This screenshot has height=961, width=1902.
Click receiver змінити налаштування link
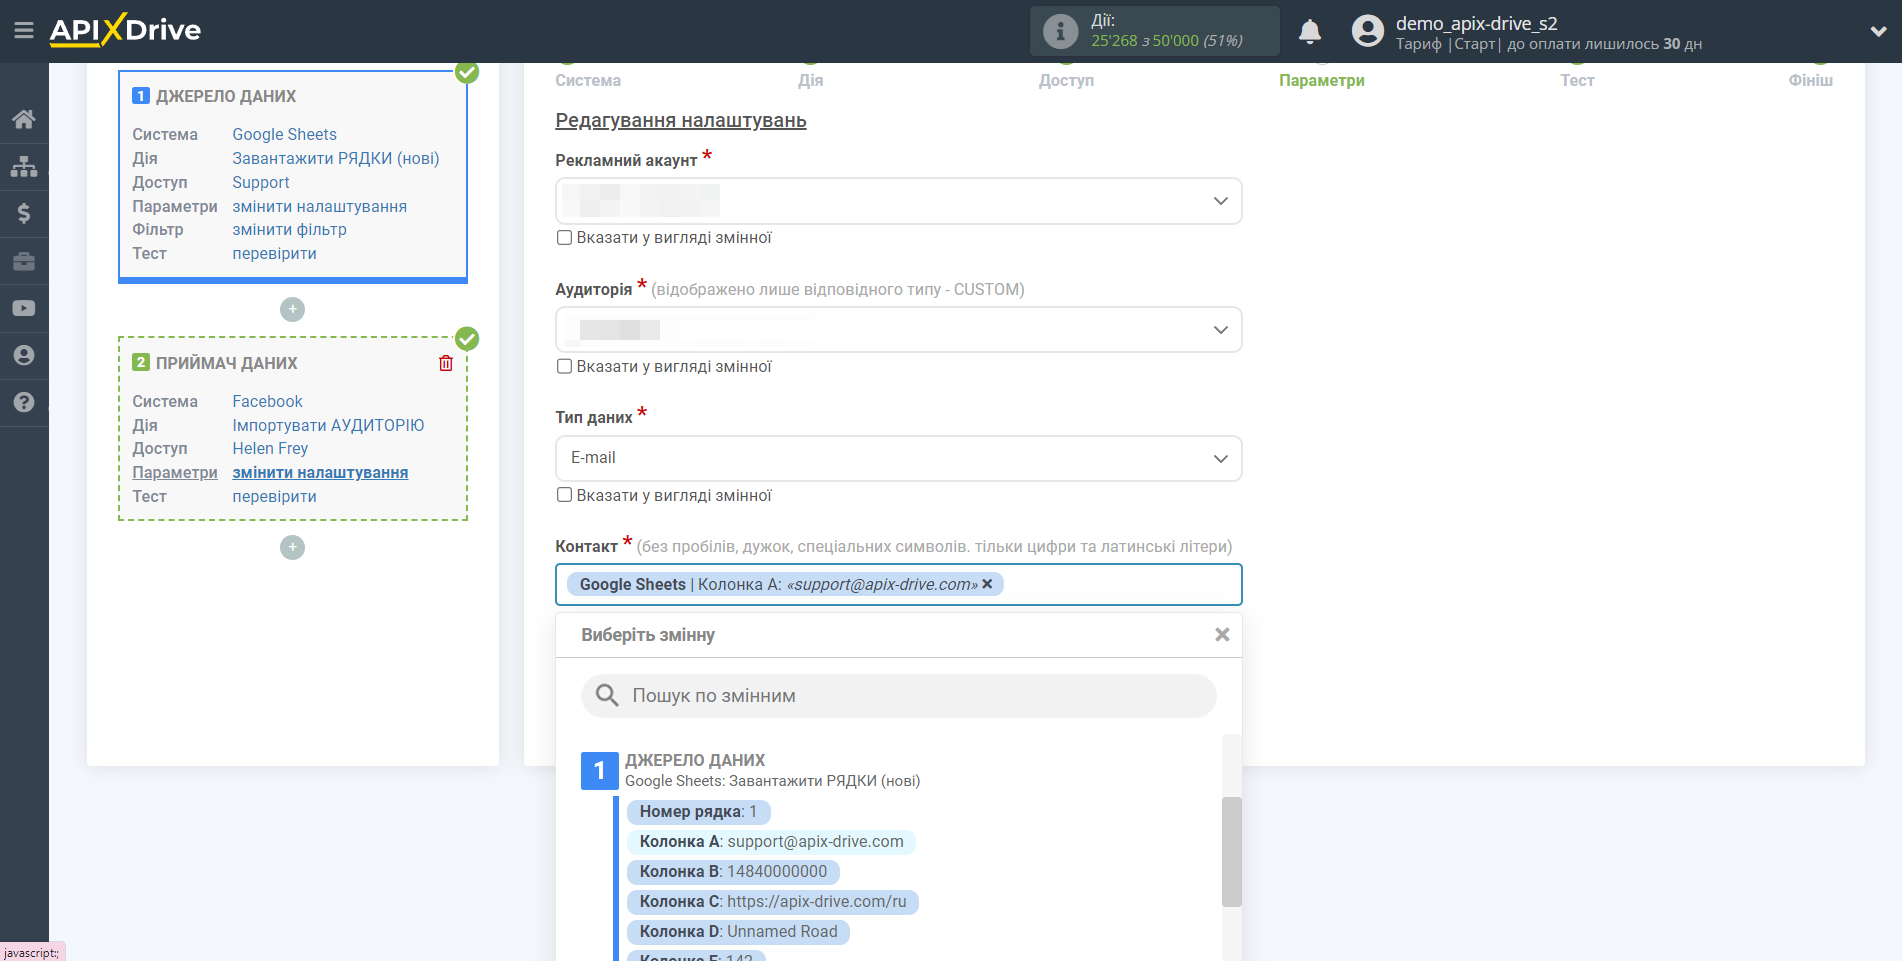tap(320, 472)
